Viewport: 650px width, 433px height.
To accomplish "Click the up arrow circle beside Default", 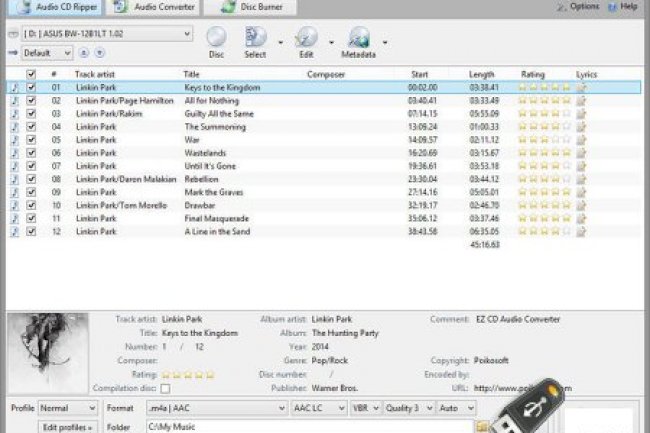I will (x=84, y=53).
